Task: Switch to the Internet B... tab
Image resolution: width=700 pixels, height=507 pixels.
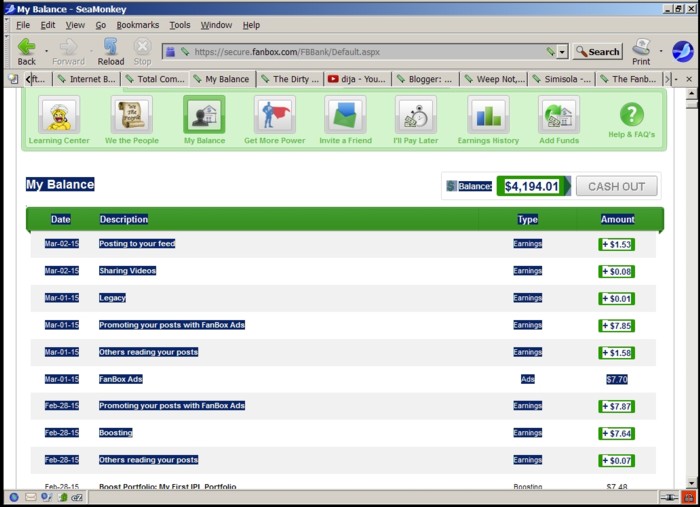Action: [87, 79]
